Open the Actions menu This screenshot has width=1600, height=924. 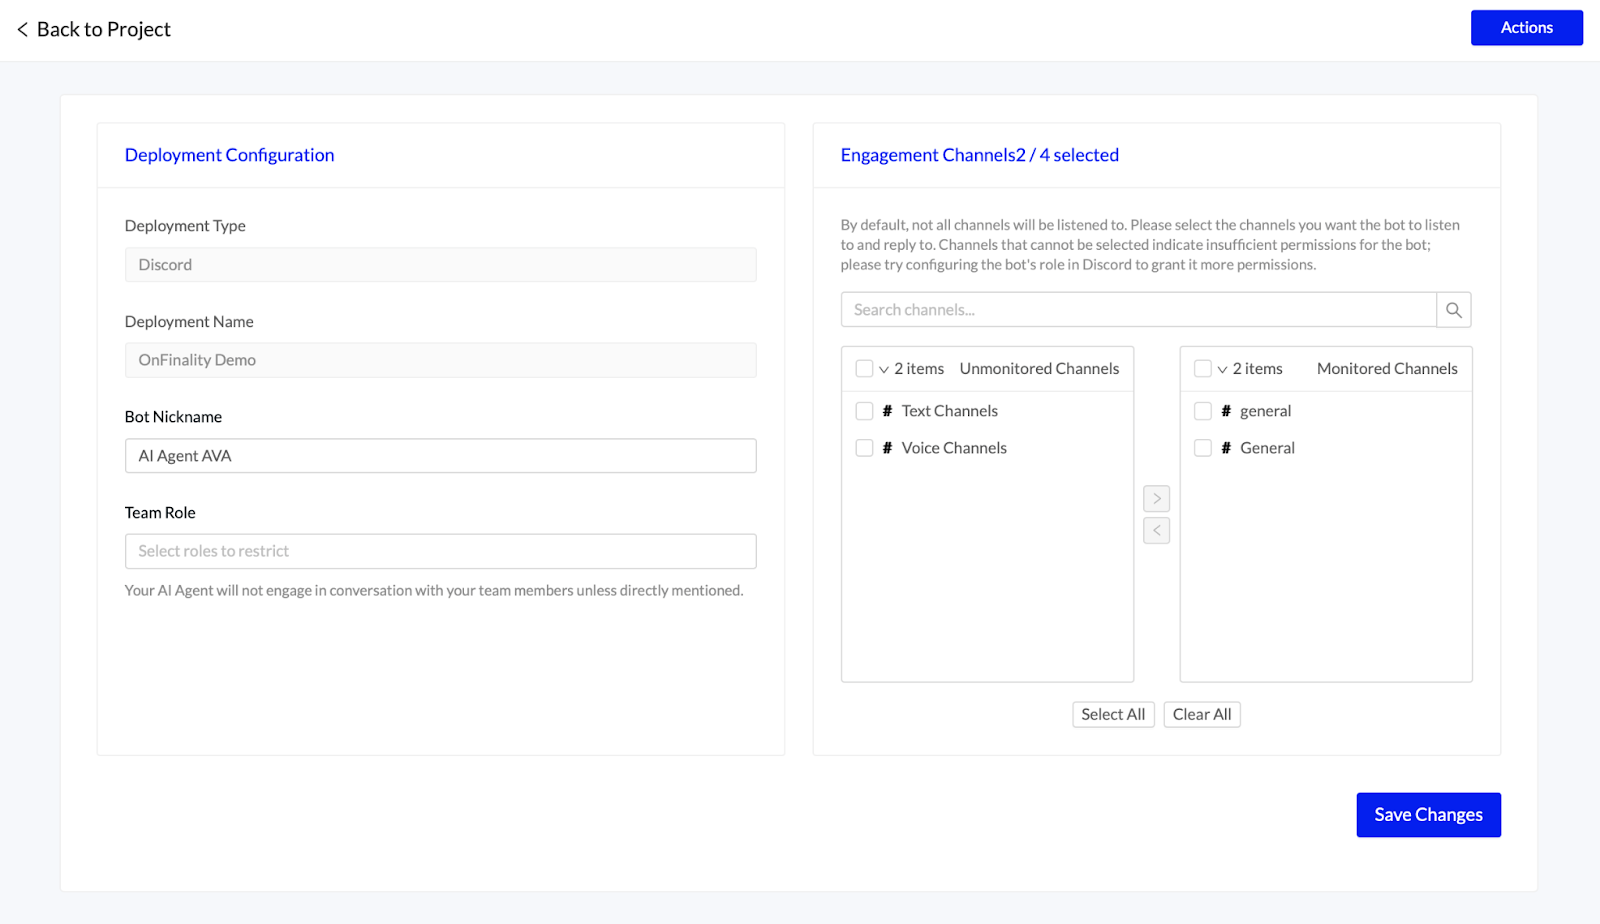pyautogui.click(x=1526, y=27)
